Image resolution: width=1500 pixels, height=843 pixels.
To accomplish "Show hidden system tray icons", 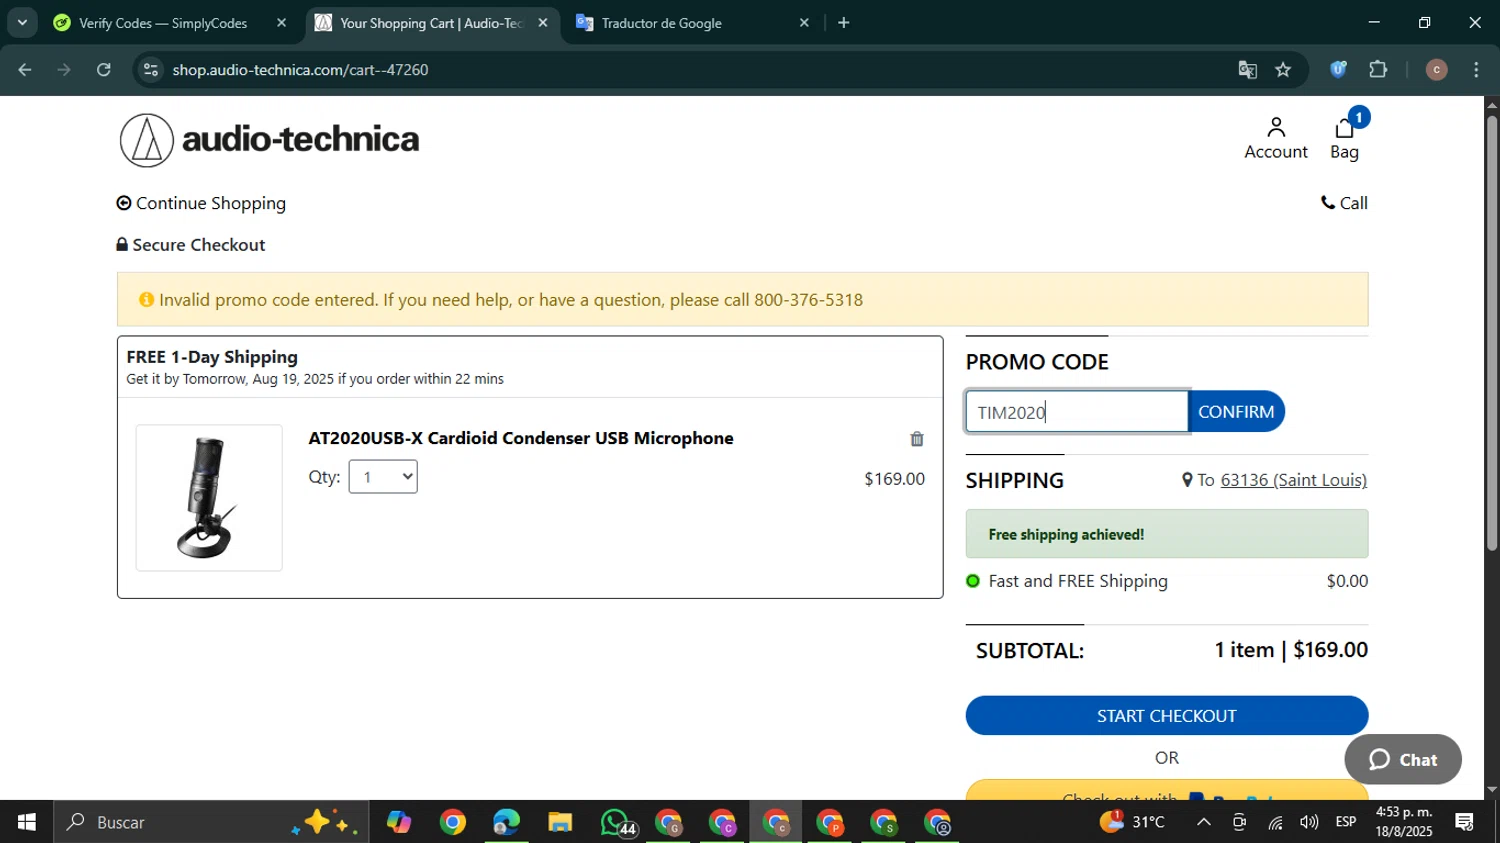I will [1204, 822].
